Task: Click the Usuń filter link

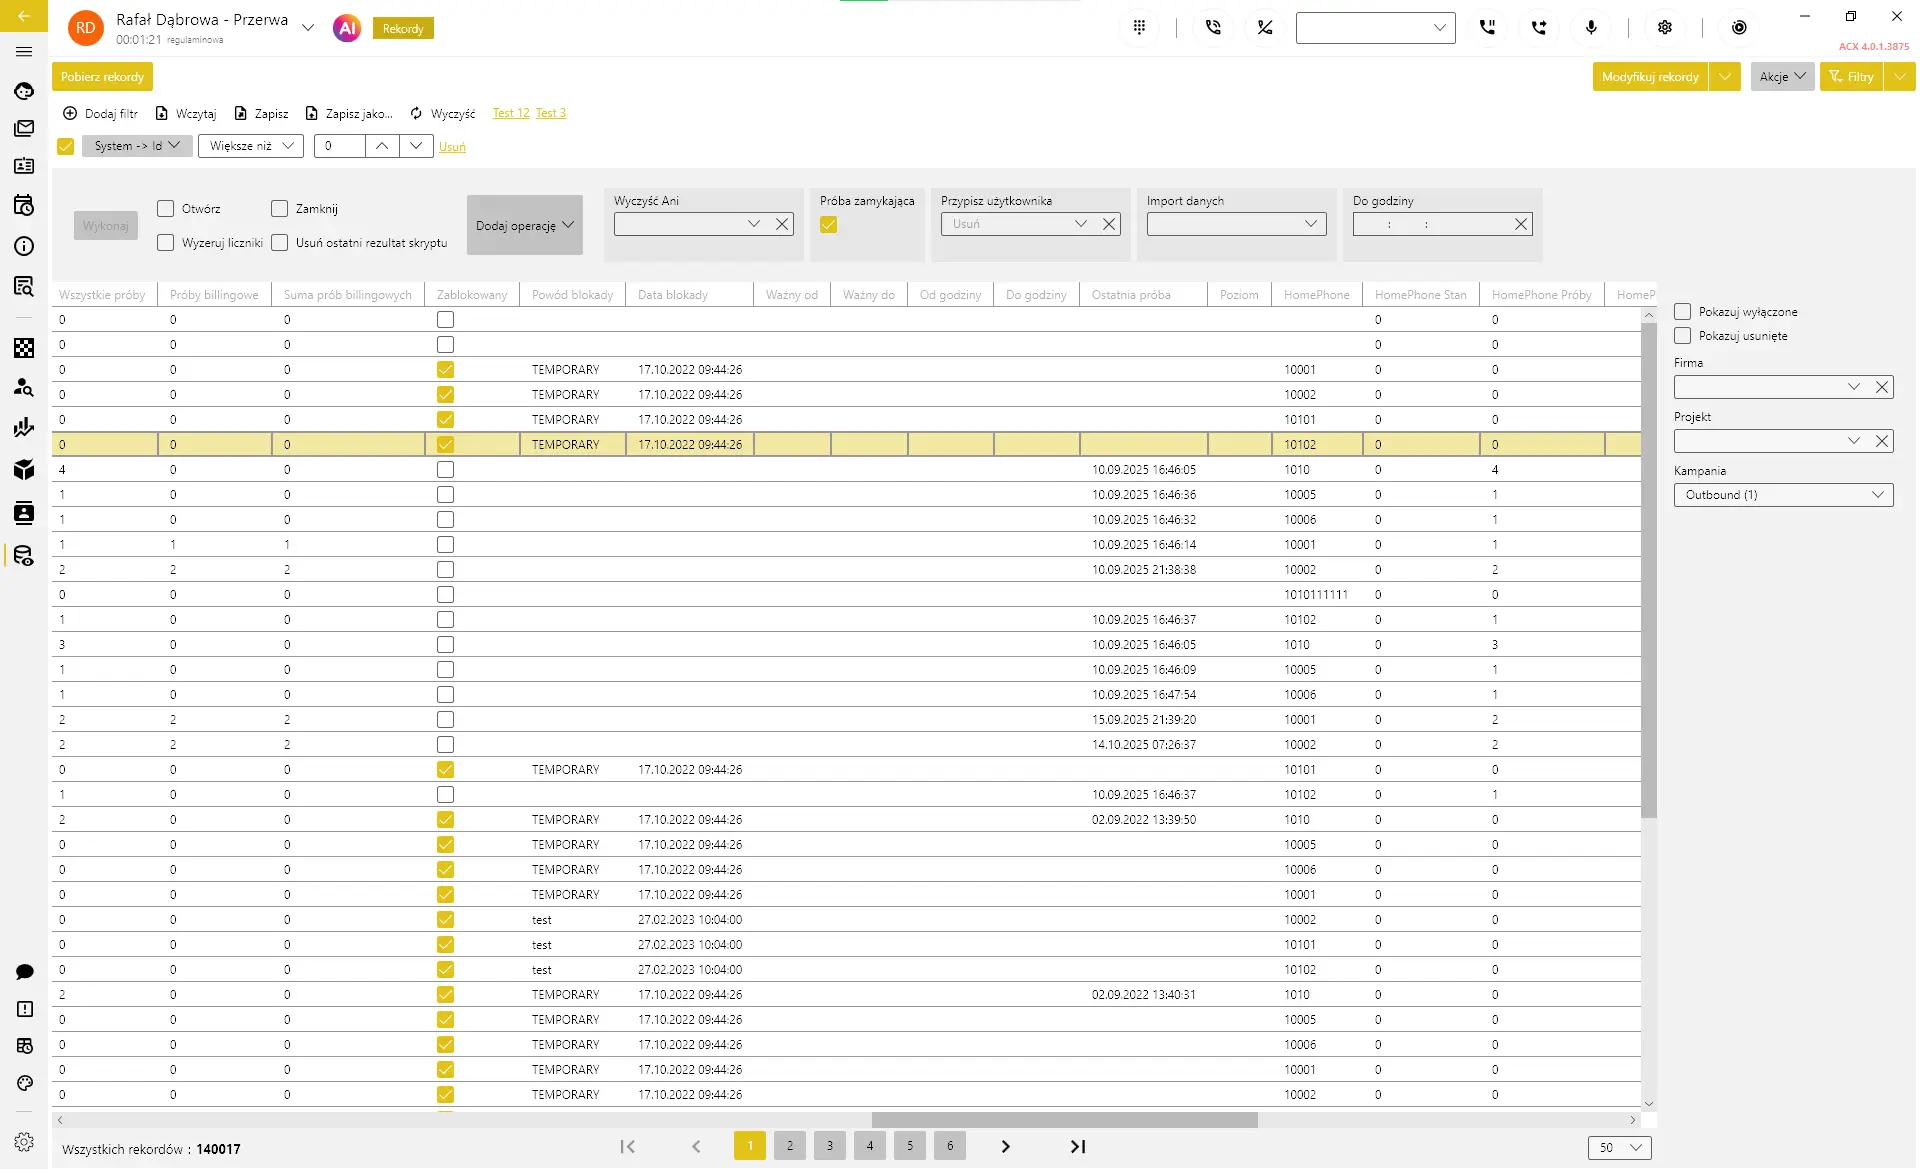Action: 452,147
